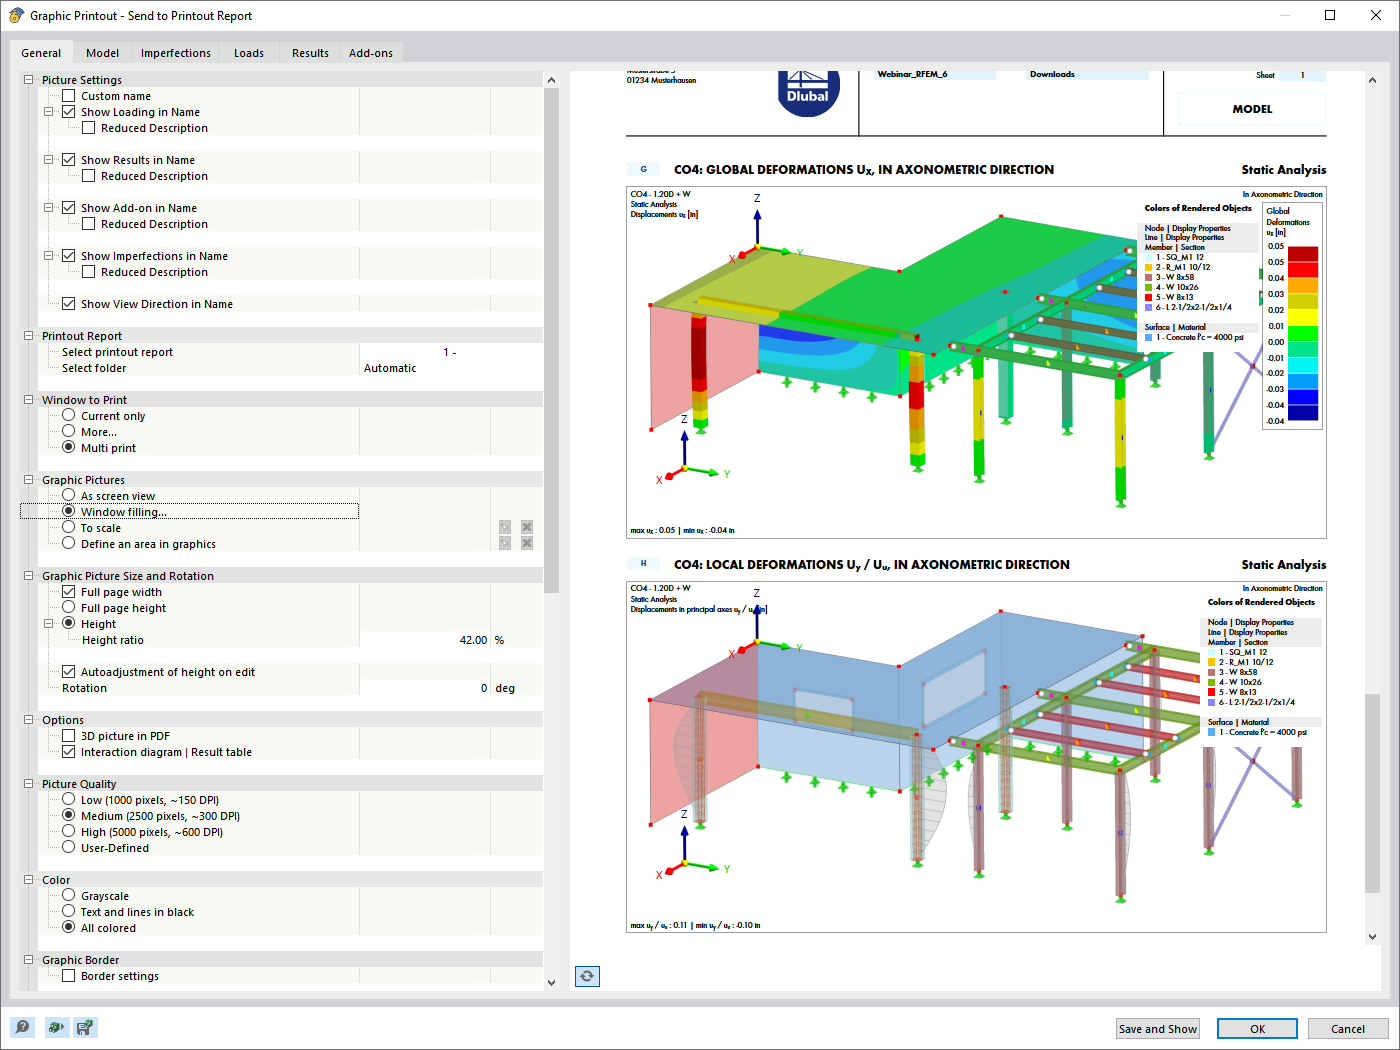Click the Rotation value field
The width and height of the screenshot is (1400, 1050).
[425, 688]
